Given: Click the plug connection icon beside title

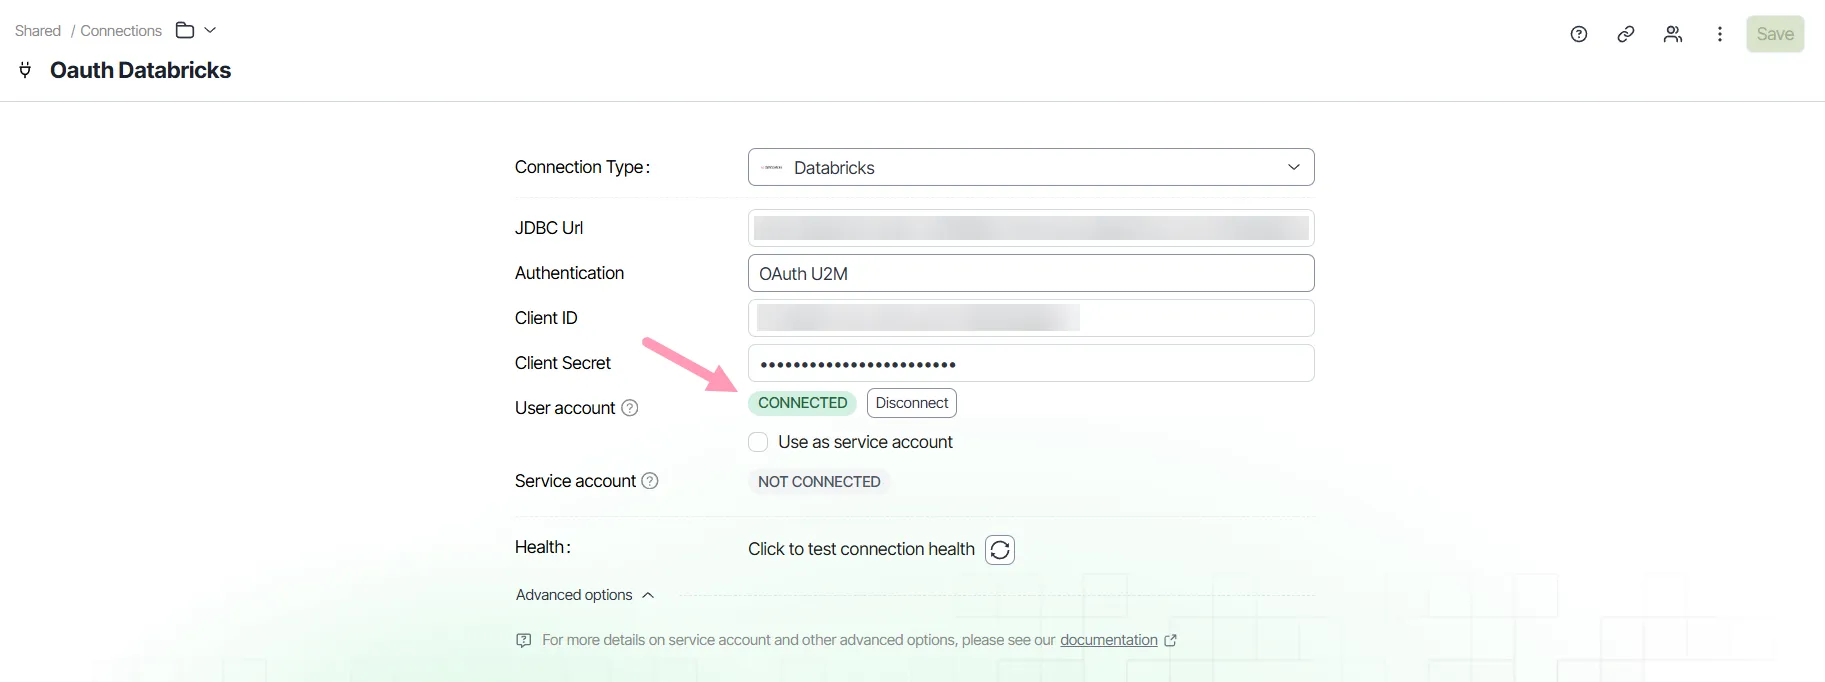Looking at the screenshot, I should click(x=25, y=70).
